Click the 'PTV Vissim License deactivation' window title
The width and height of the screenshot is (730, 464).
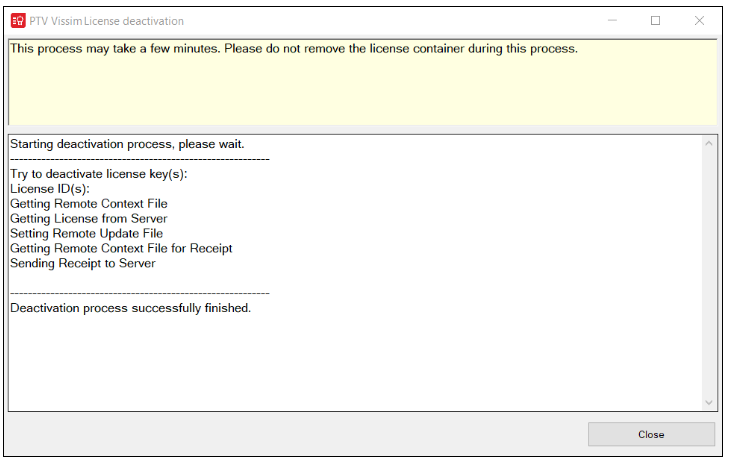pyautogui.click(x=107, y=21)
